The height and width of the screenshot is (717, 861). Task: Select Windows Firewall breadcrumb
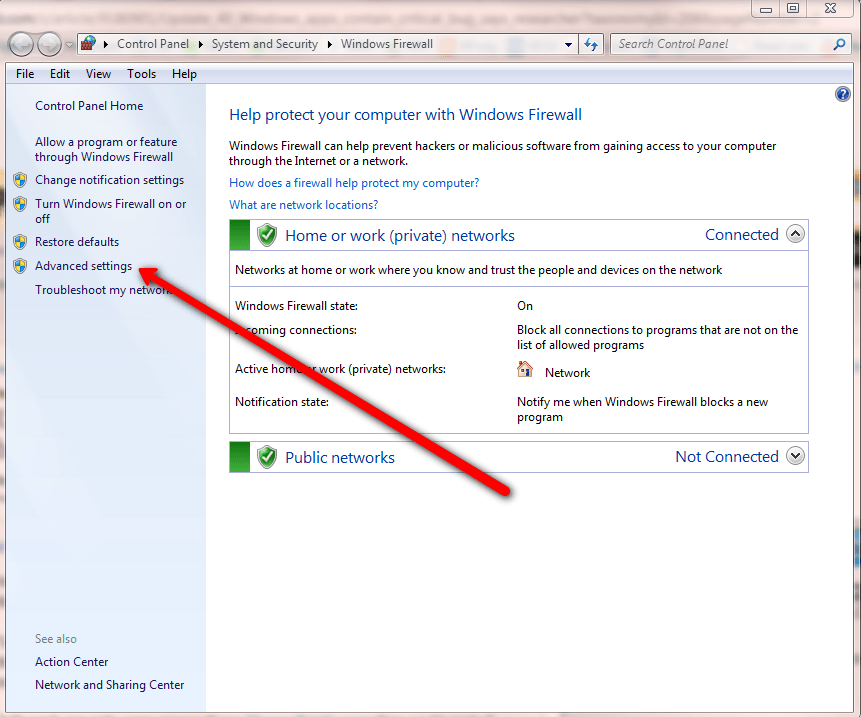(387, 44)
